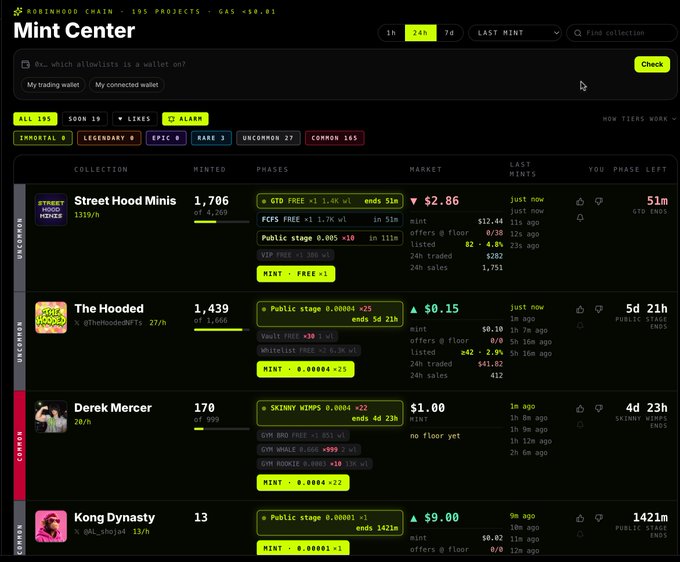Thumbs down Kong Dynasty collection
680x562 pixels.
tap(599, 519)
